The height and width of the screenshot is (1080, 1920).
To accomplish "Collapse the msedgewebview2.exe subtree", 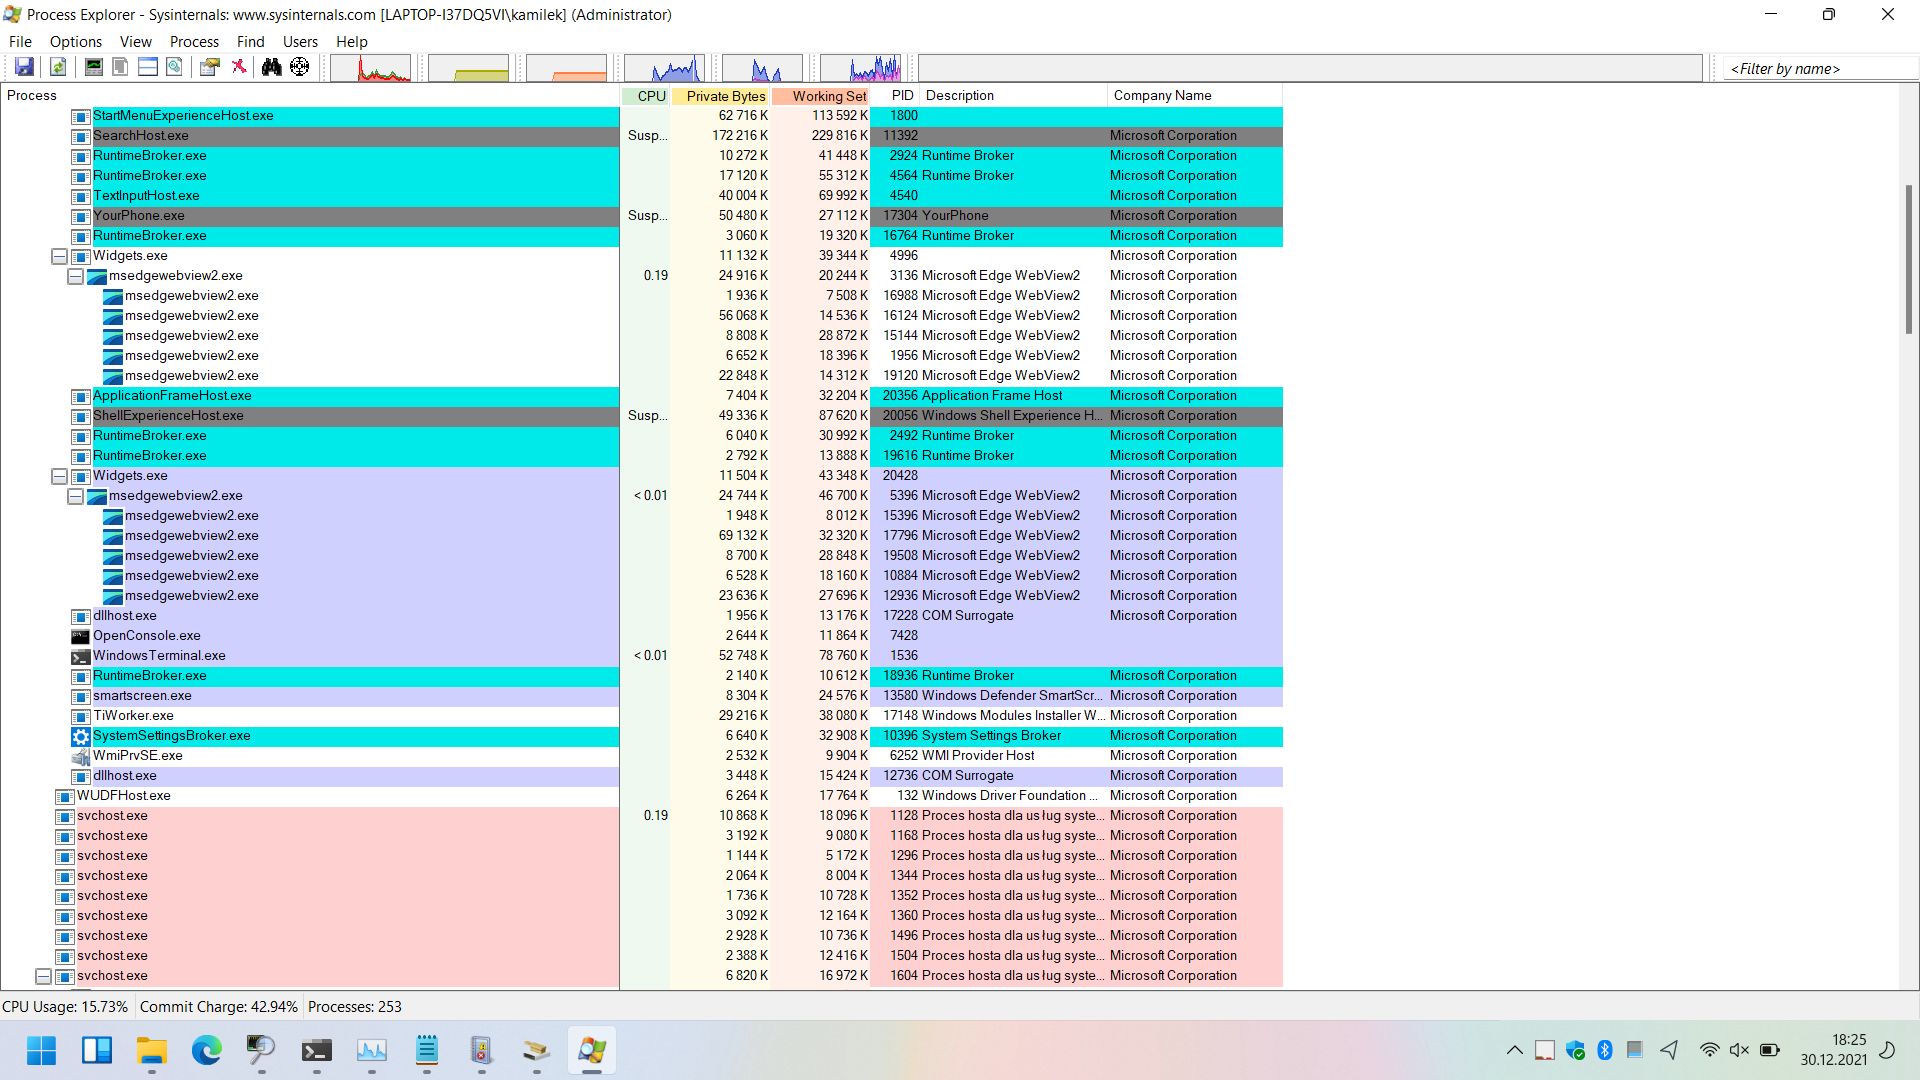I will pos(75,276).
